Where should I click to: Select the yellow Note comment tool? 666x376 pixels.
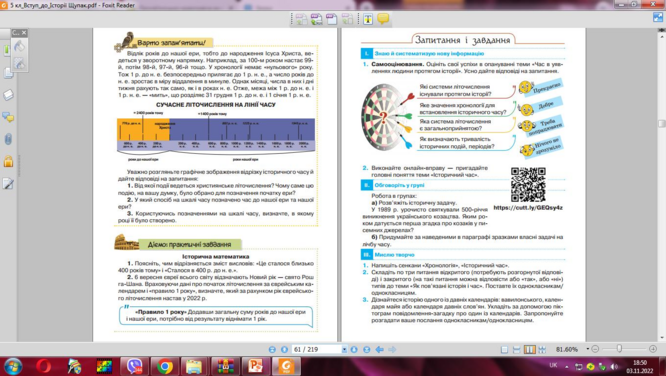click(x=383, y=19)
